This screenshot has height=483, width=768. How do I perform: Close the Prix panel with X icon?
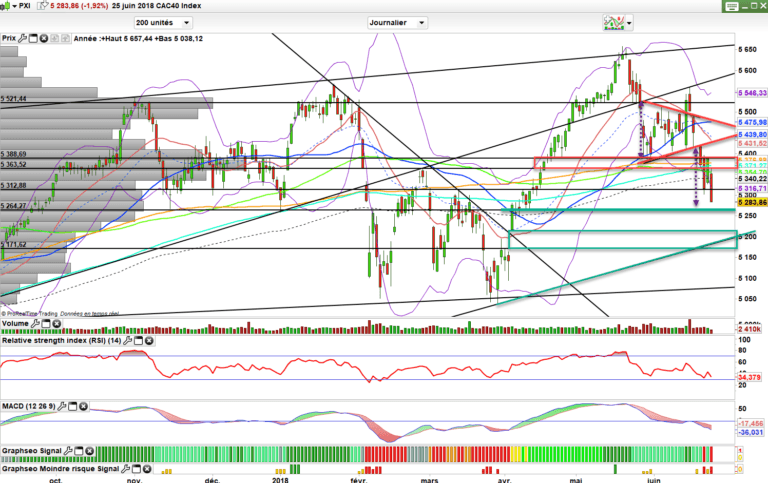click(x=45, y=39)
